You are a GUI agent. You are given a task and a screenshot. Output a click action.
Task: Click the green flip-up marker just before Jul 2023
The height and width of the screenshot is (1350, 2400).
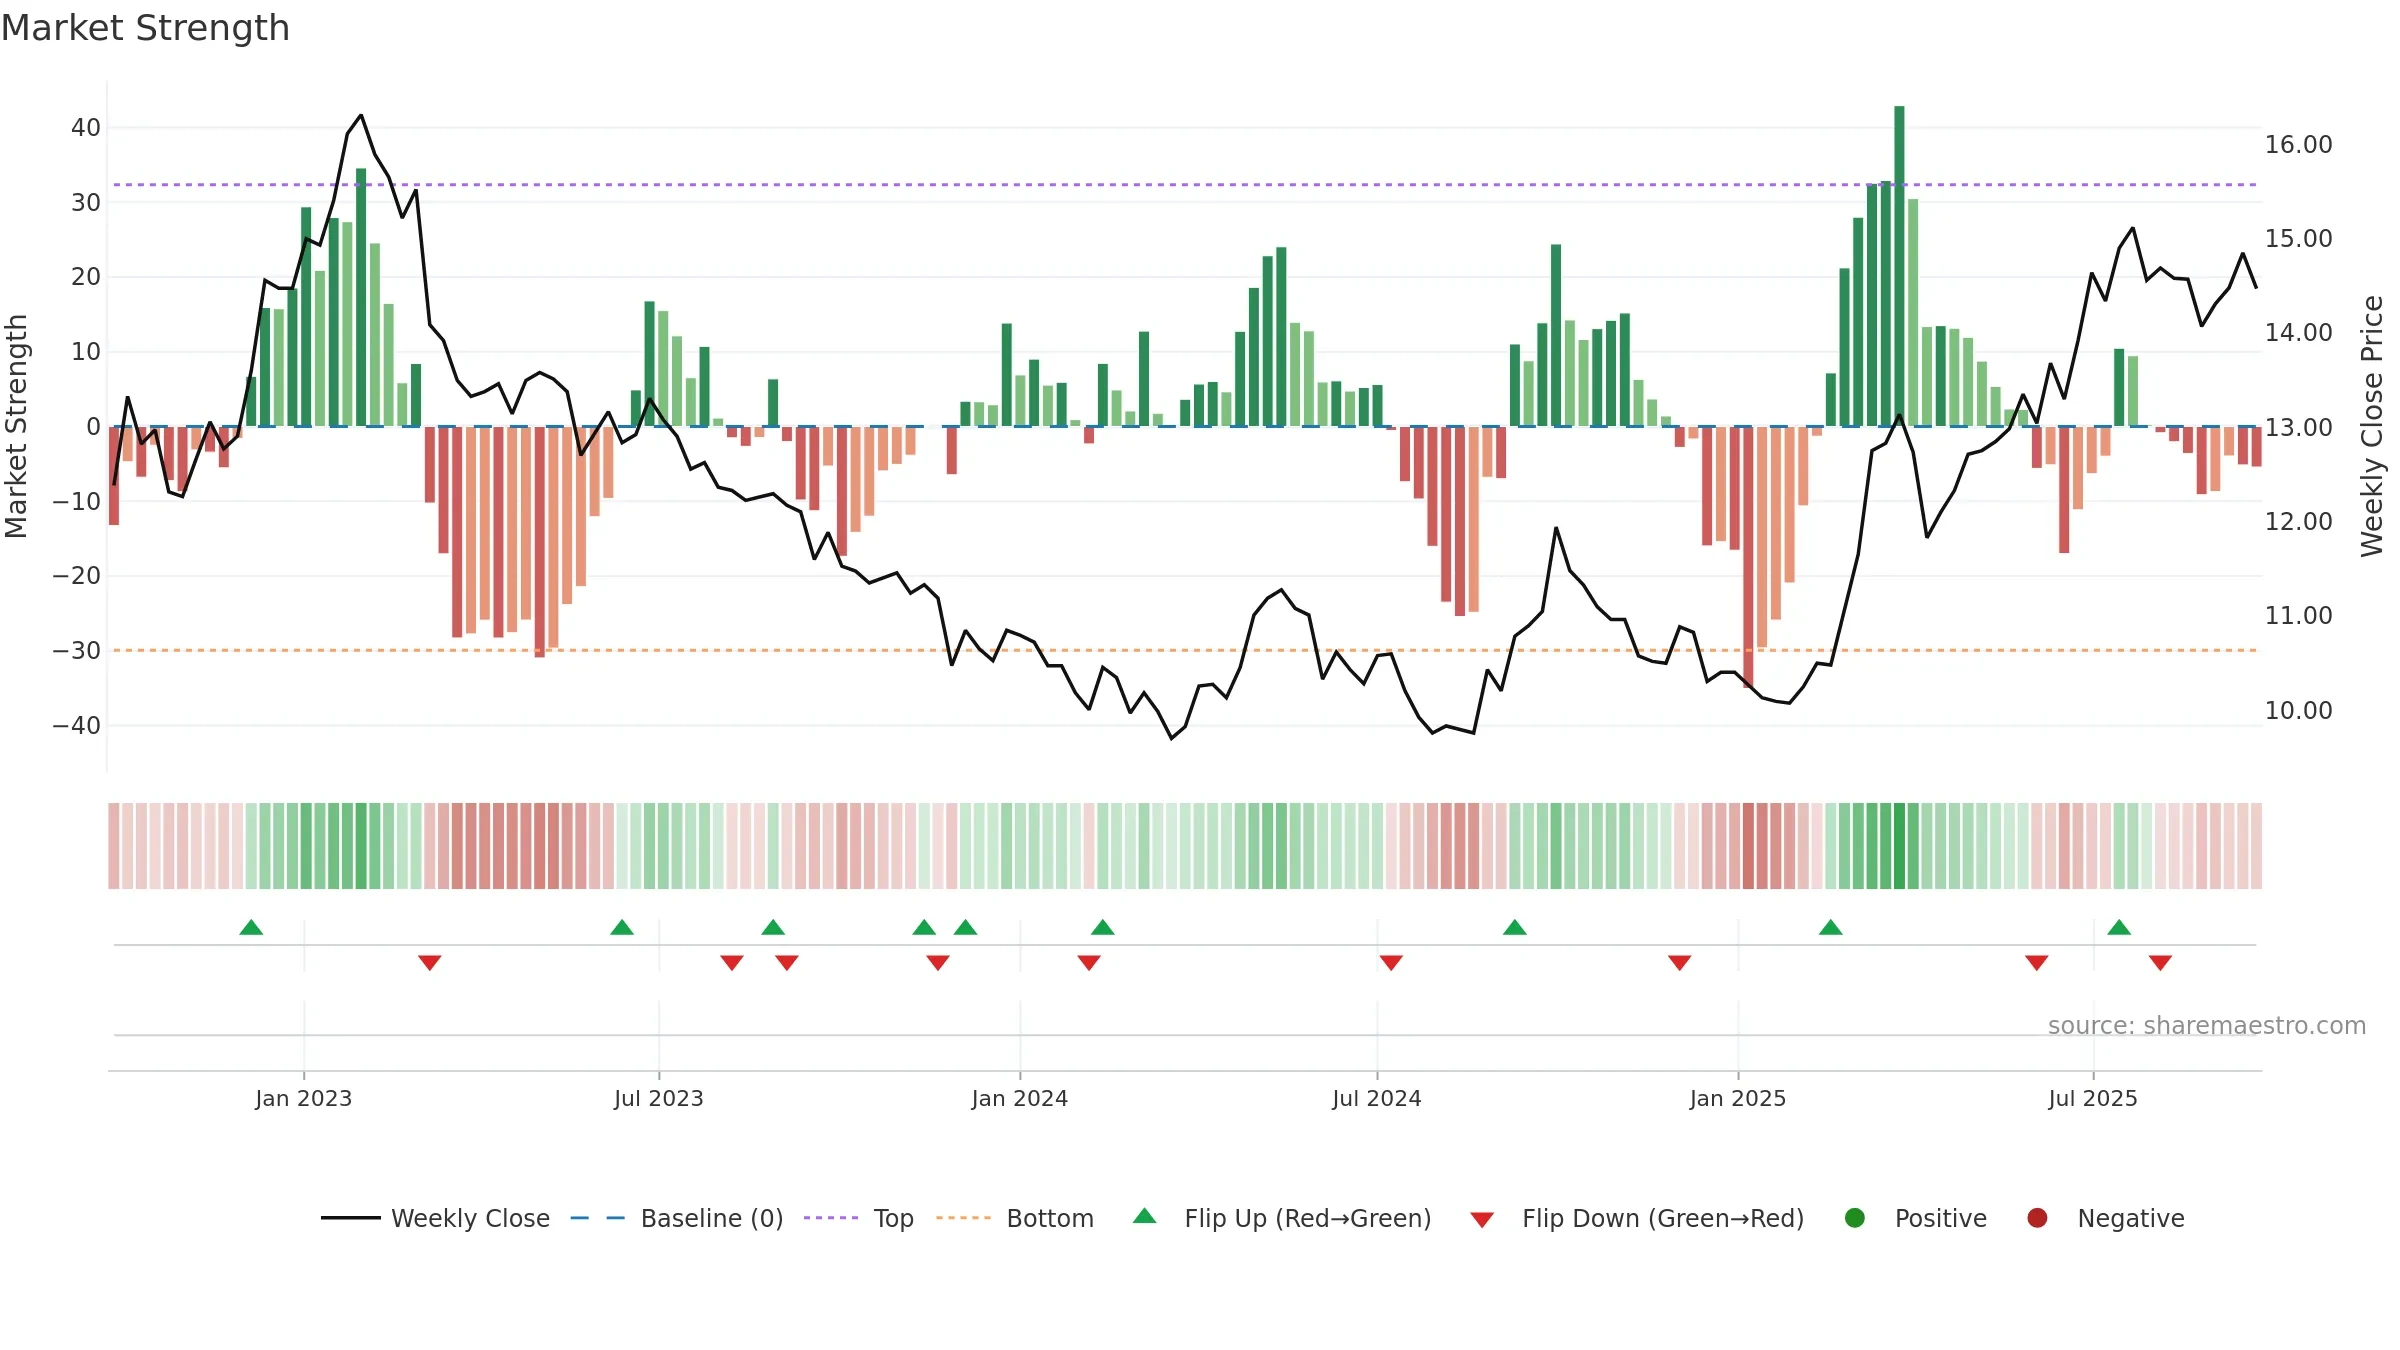622,927
